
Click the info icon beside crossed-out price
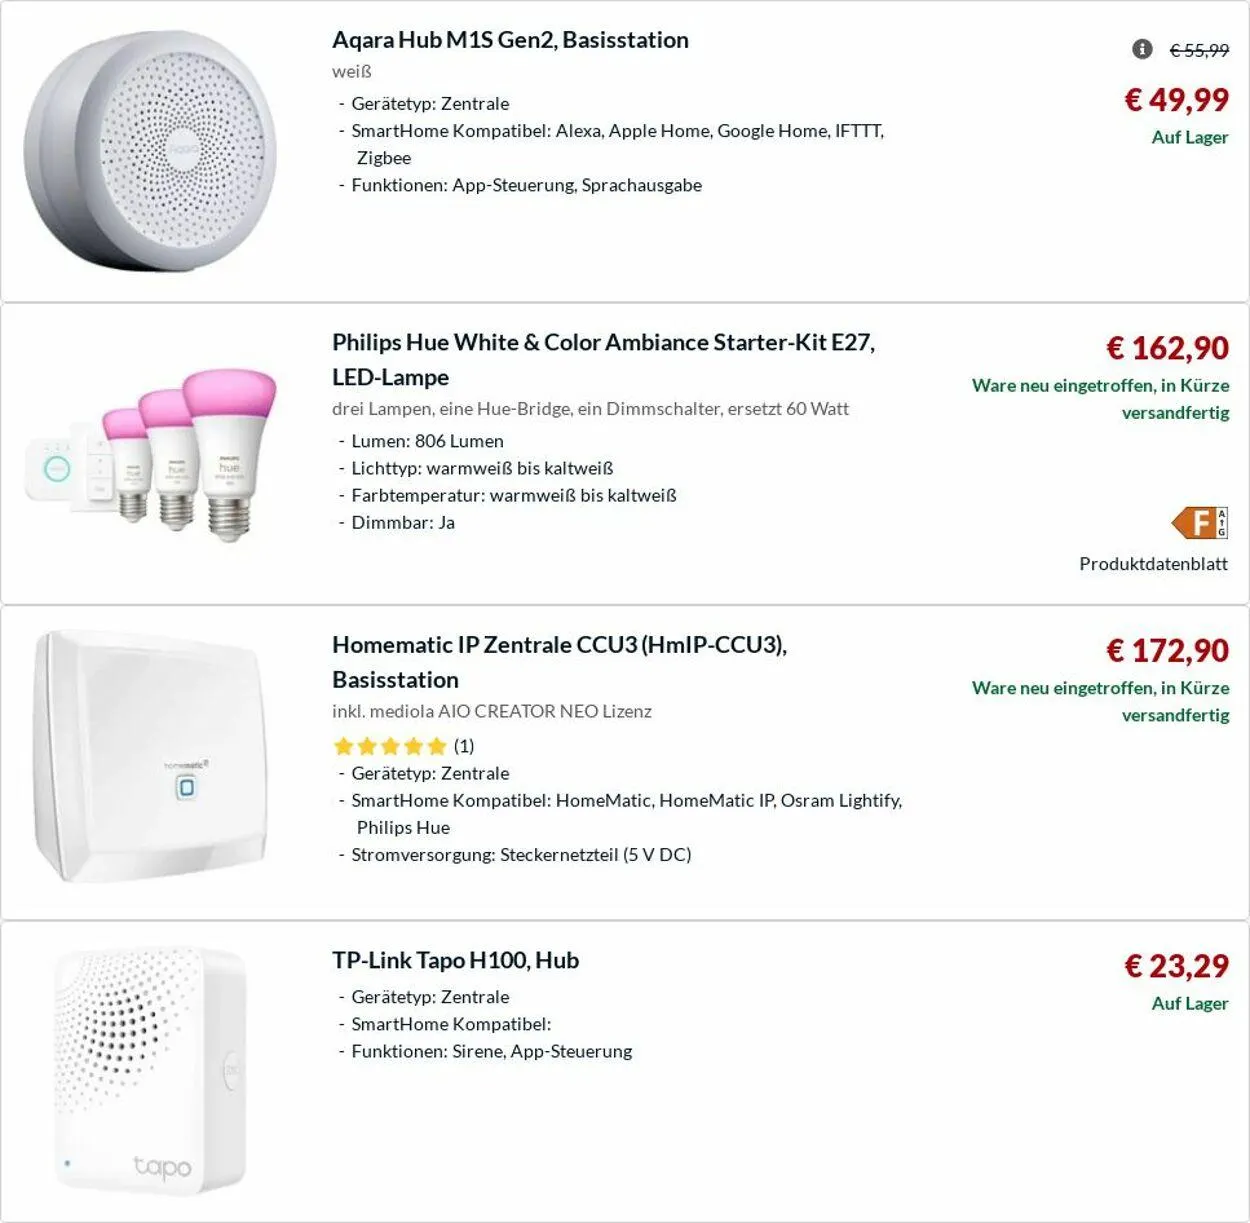pyautogui.click(x=1142, y=49)
